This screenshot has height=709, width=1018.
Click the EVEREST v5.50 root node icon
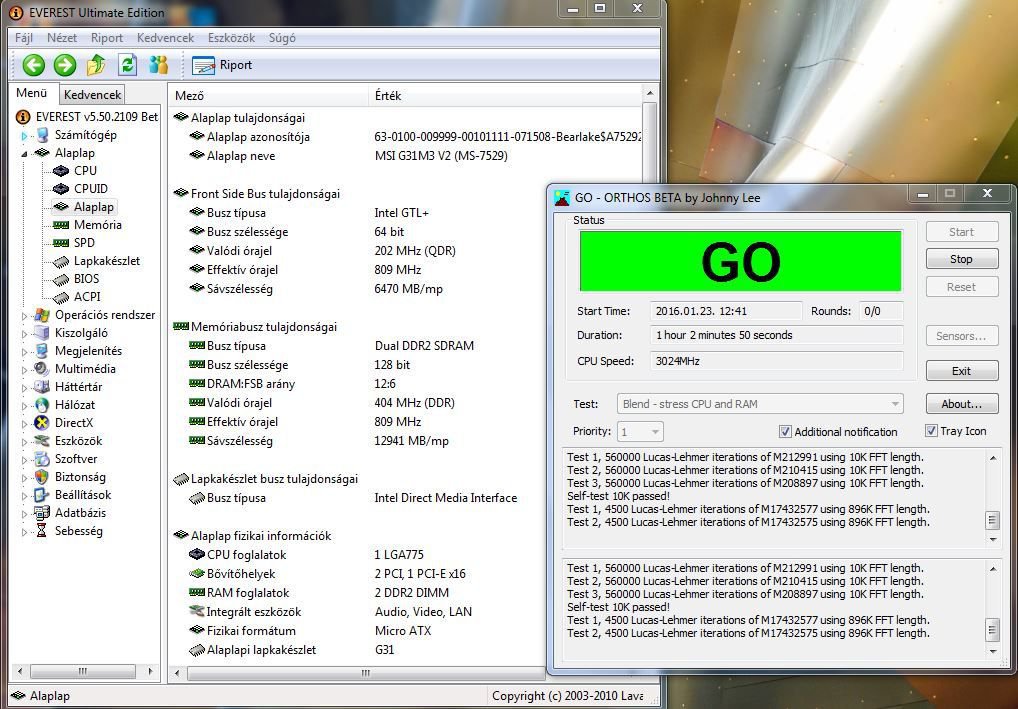coord(23,117)
